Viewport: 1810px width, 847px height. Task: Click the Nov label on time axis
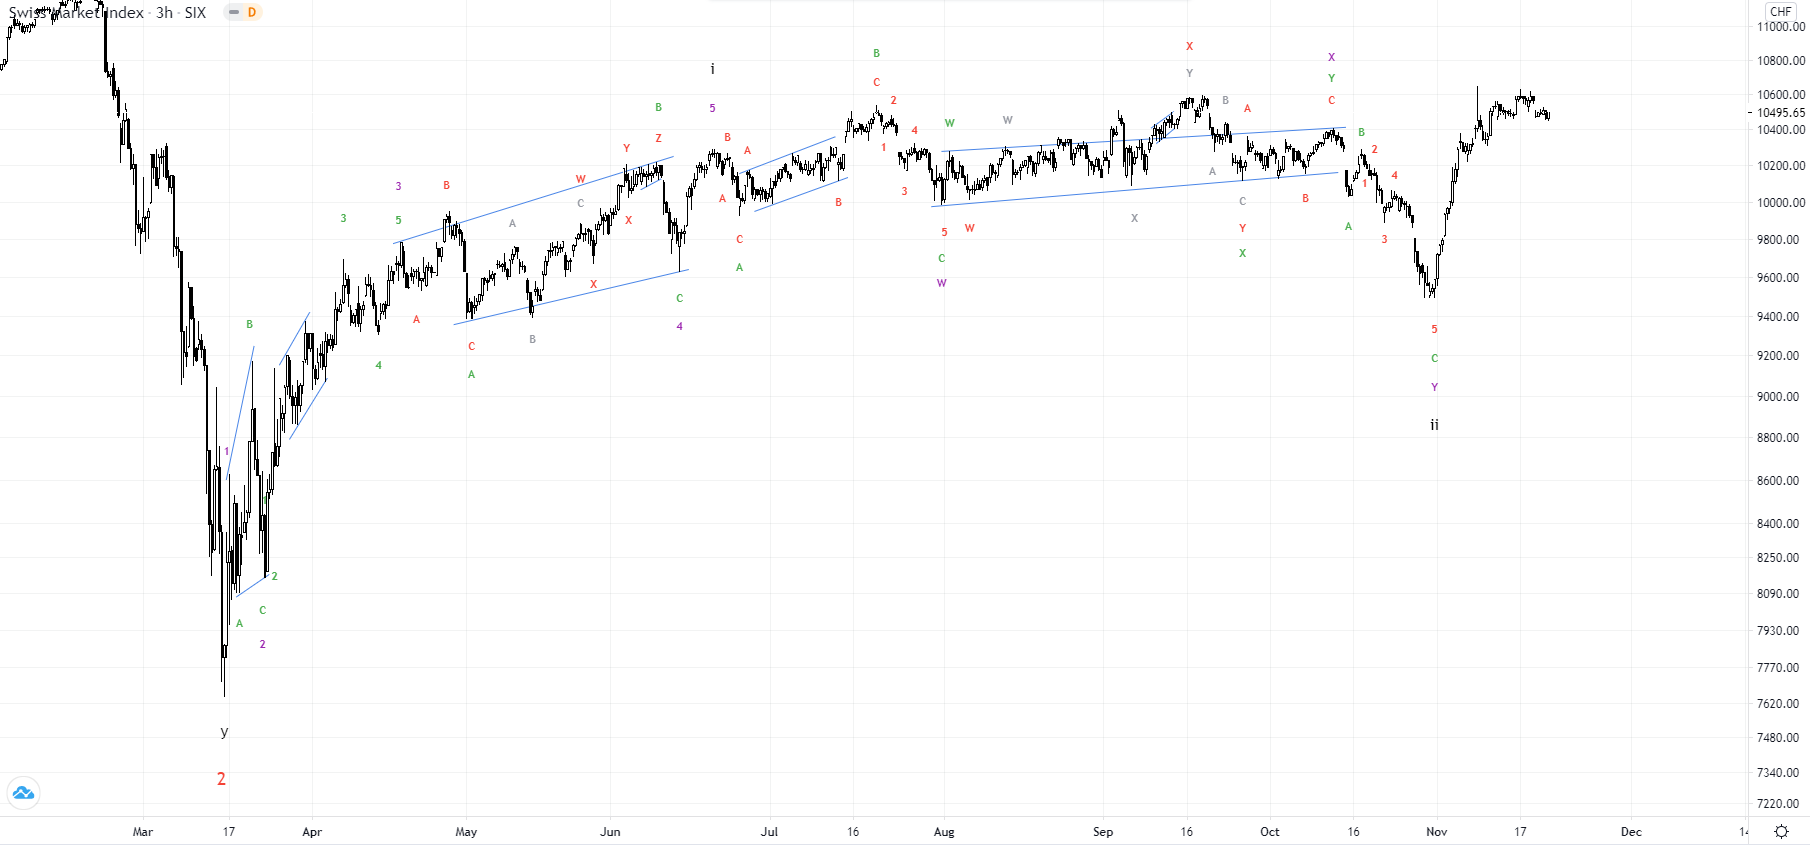1436,832
